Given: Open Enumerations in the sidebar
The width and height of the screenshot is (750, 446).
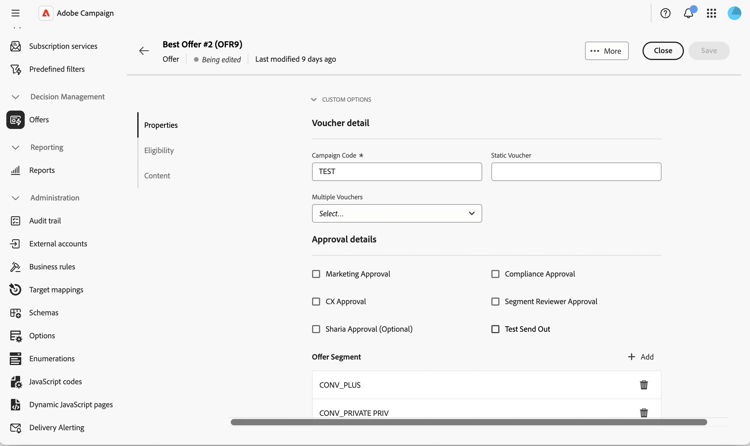Looking at the screenshot, I should point(52,358).
